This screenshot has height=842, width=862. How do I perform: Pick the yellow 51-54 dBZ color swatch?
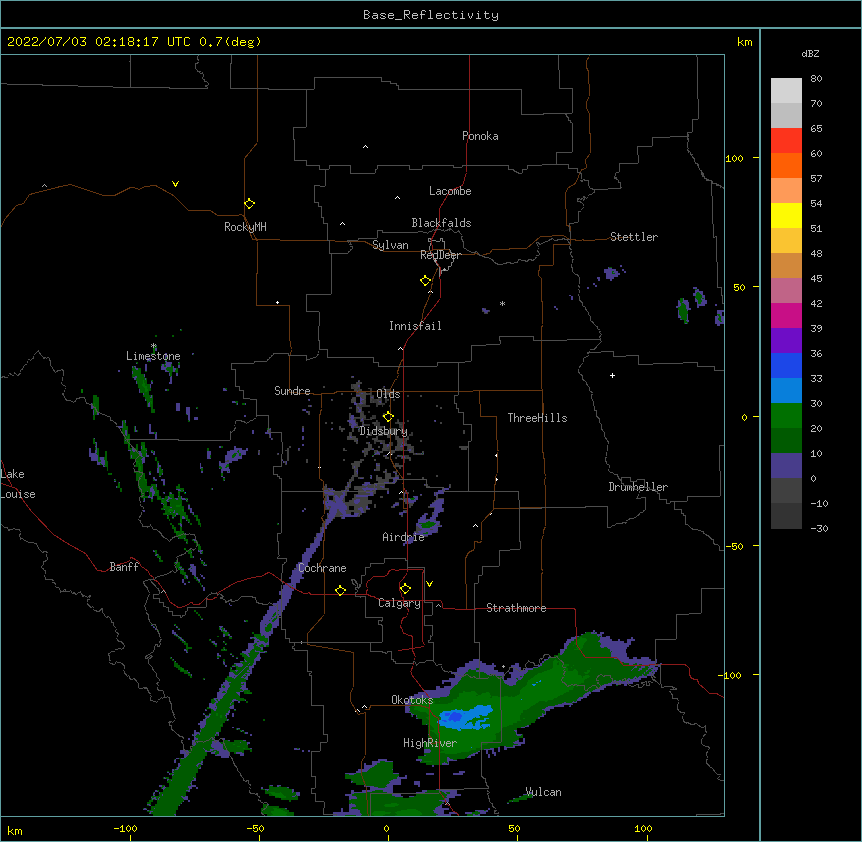(x=786, y=215)
